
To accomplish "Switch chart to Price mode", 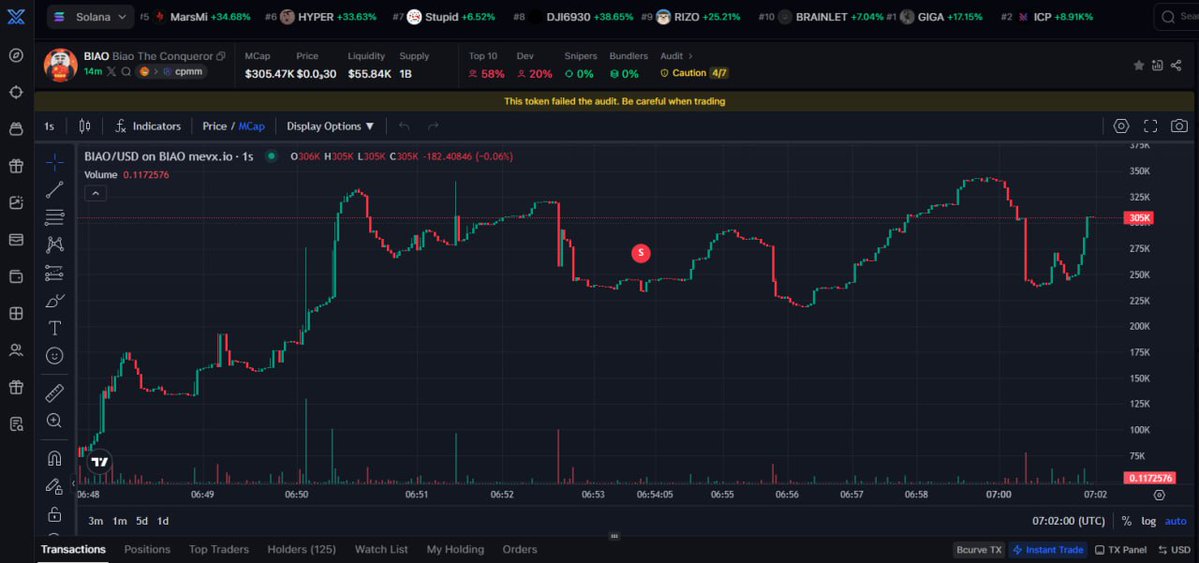I will point(214,126).
